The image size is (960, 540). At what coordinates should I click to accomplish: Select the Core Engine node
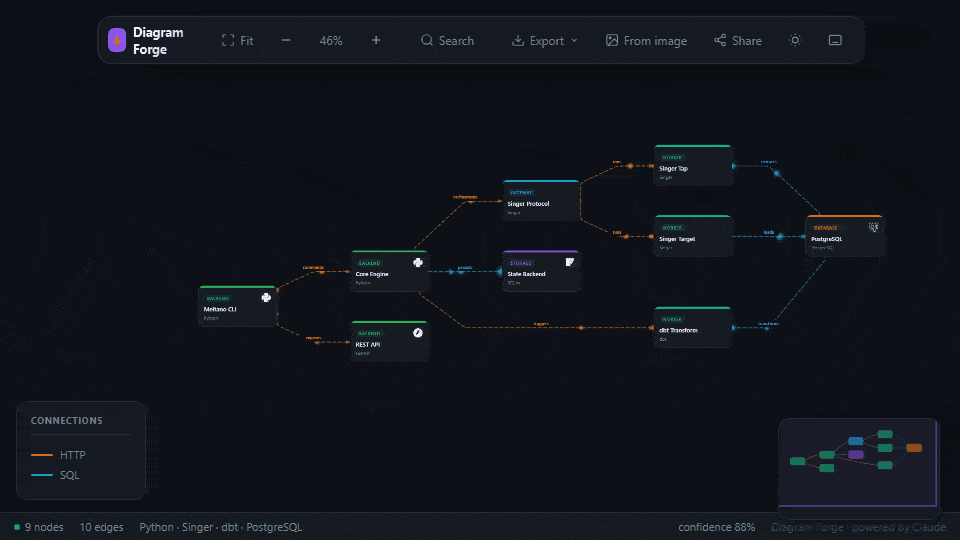[389, 271]
